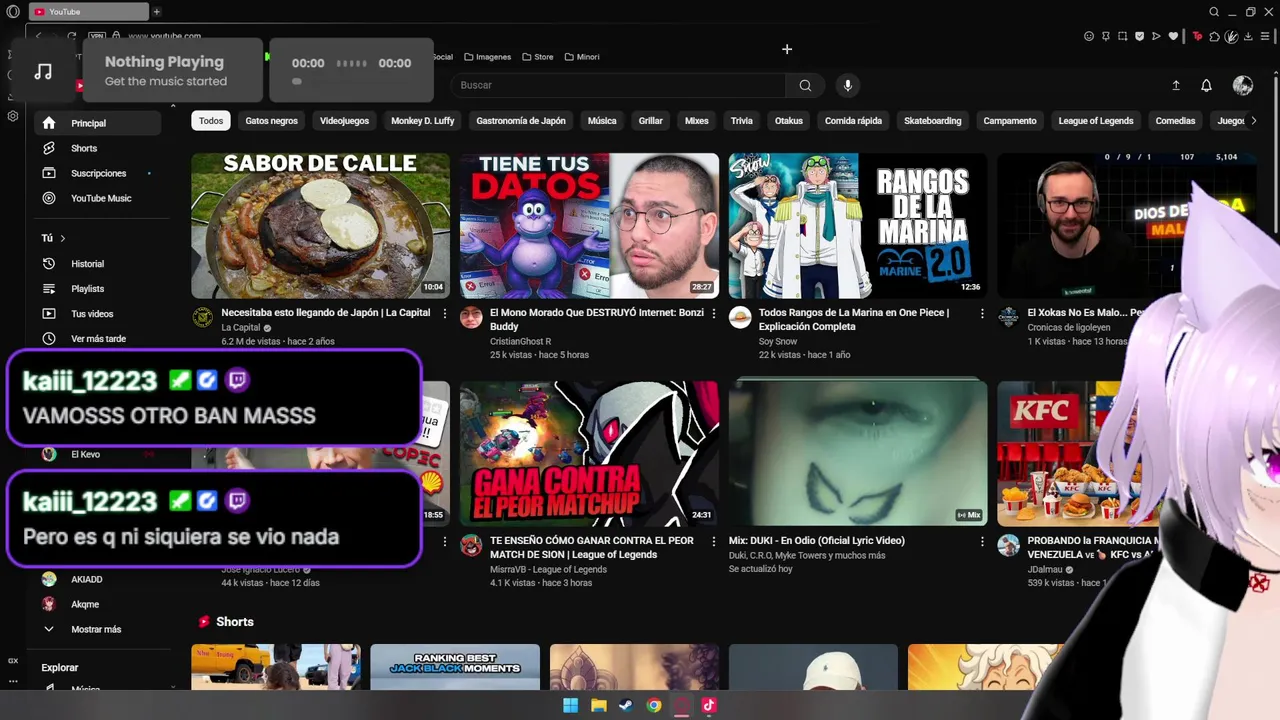Open the Store bookmarks folder
This screenshot has width=1280, height=720.
[x=537, y=57]
